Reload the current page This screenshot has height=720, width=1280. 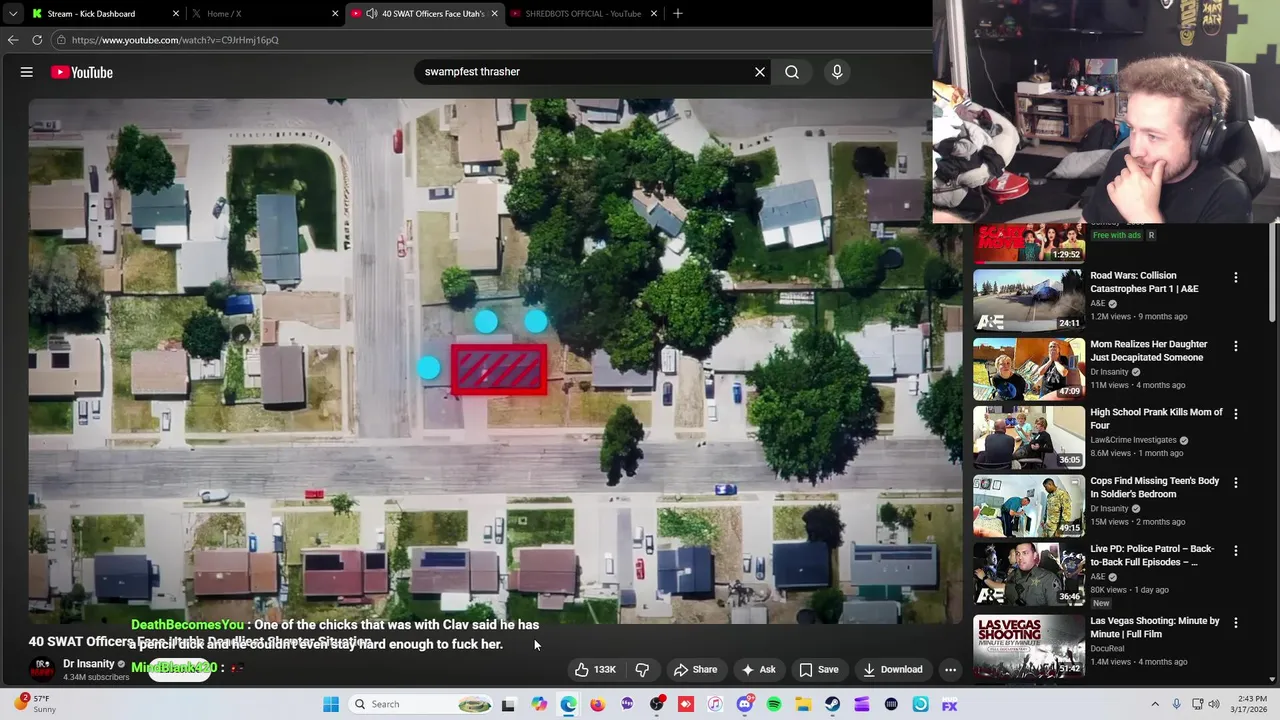tap(37, 40)
